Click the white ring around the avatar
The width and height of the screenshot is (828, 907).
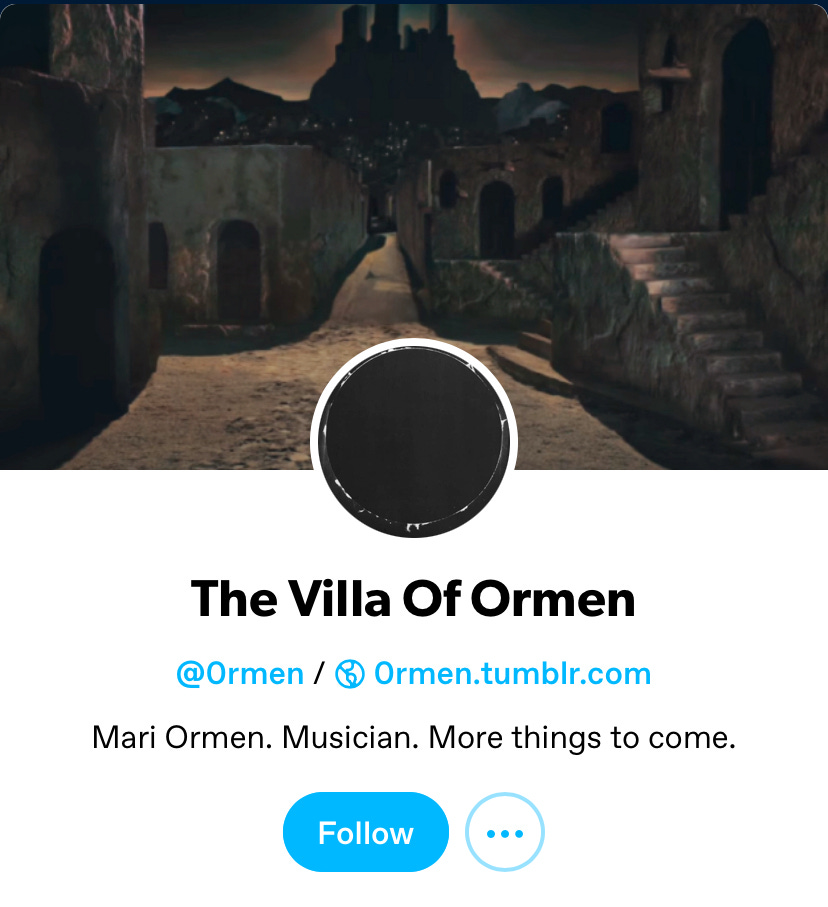pyautogui.click(x=414, y=342)
